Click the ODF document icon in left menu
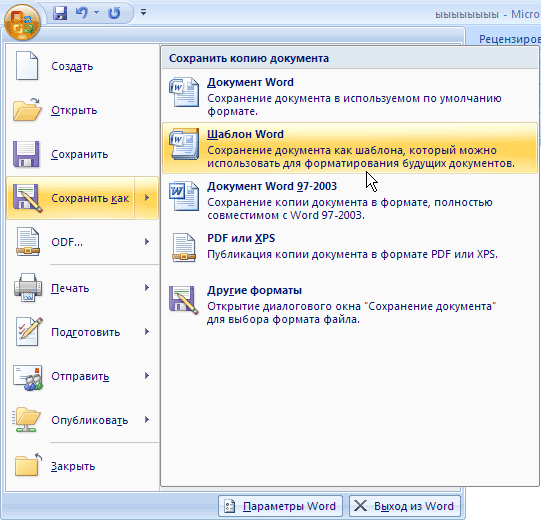The width and height of the screenshot is (541, 525). pyautogui.click(x=28, y=242)
